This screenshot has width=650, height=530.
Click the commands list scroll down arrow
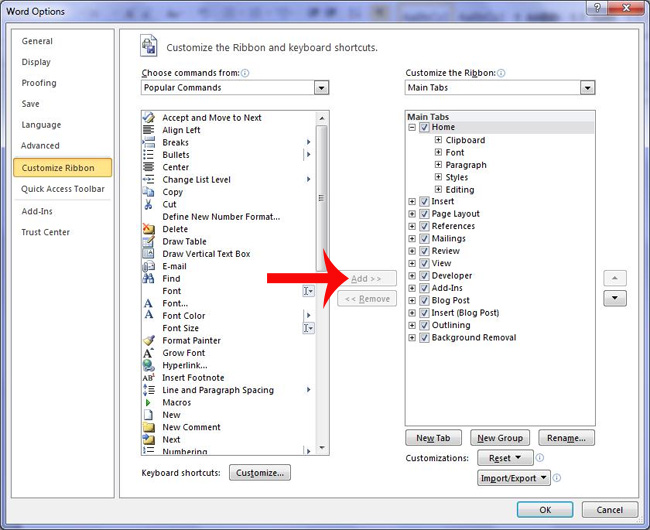pos(322,448)
